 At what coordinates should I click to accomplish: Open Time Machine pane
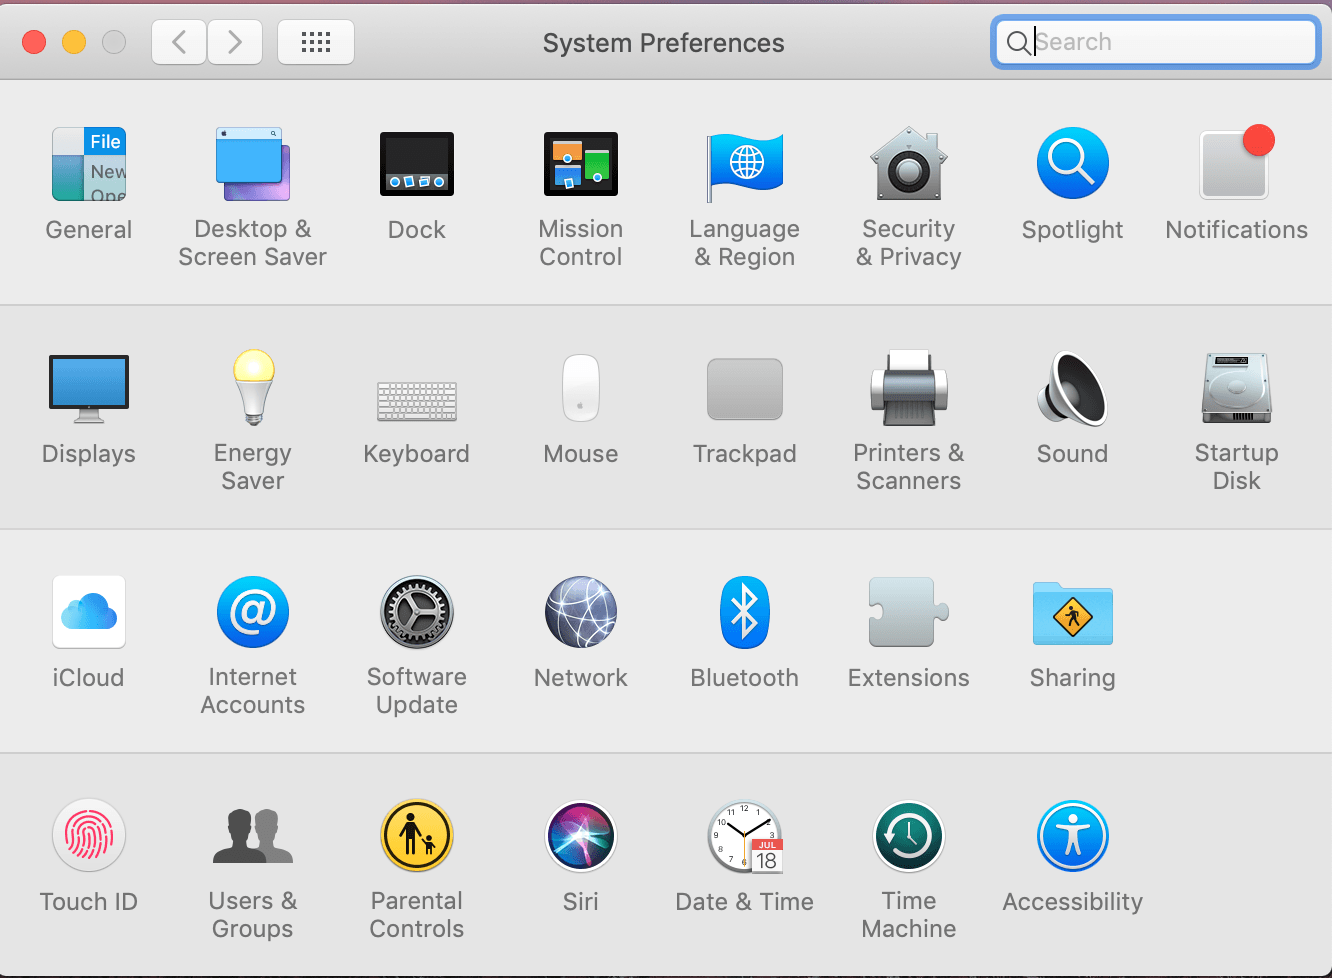pyautogui.click(x=909, y=836)
